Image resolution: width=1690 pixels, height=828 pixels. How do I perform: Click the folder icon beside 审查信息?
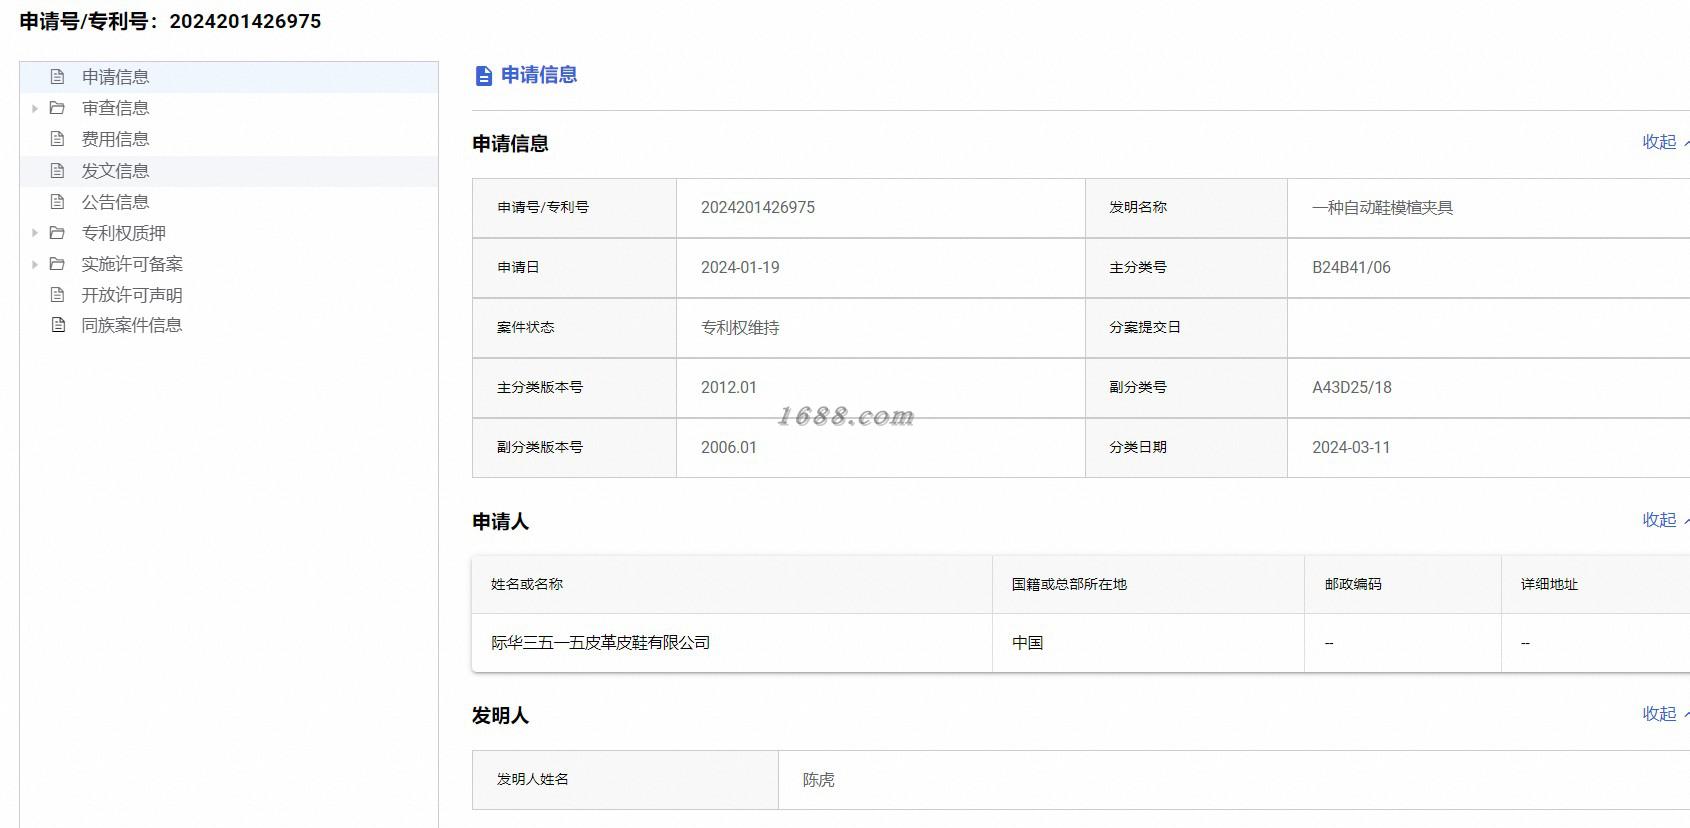58,108
